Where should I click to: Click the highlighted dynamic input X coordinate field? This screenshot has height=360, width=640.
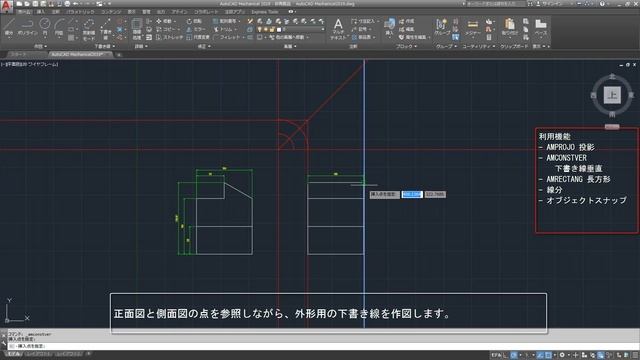(x=411, y=194)
